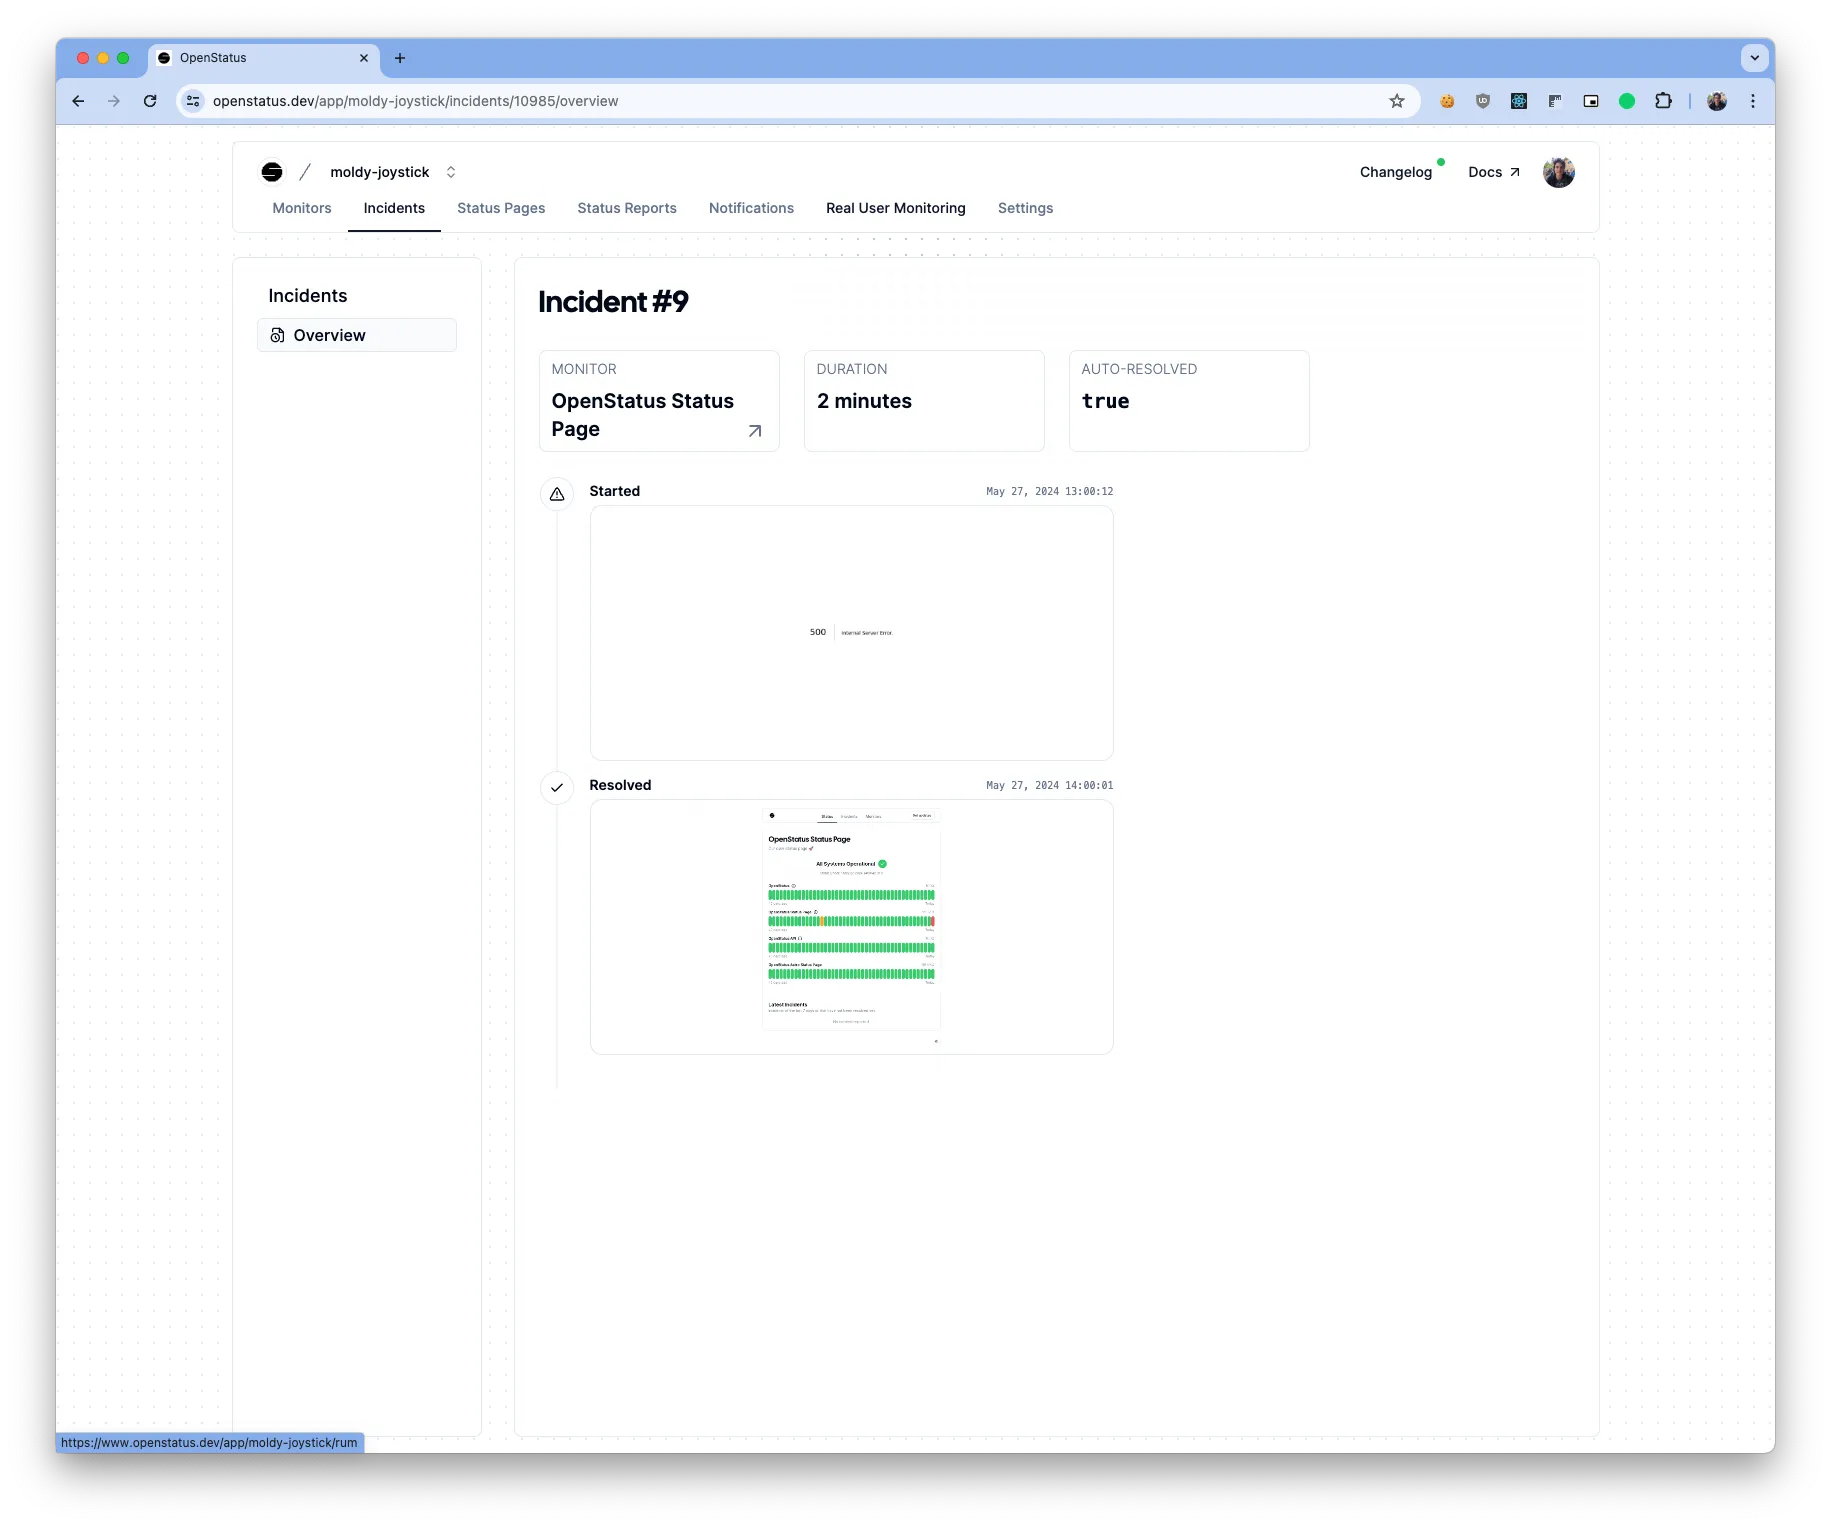Click the green status circle extension icon
Viewport: 1831px width, 1527px height.
[x=1627, y=101]
